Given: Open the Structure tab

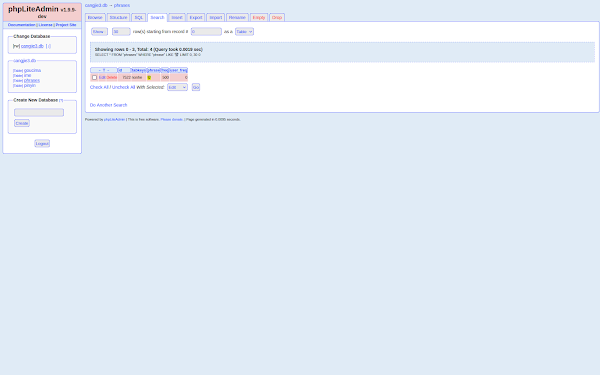Looking at the screenshot, I should coord(118,18).
